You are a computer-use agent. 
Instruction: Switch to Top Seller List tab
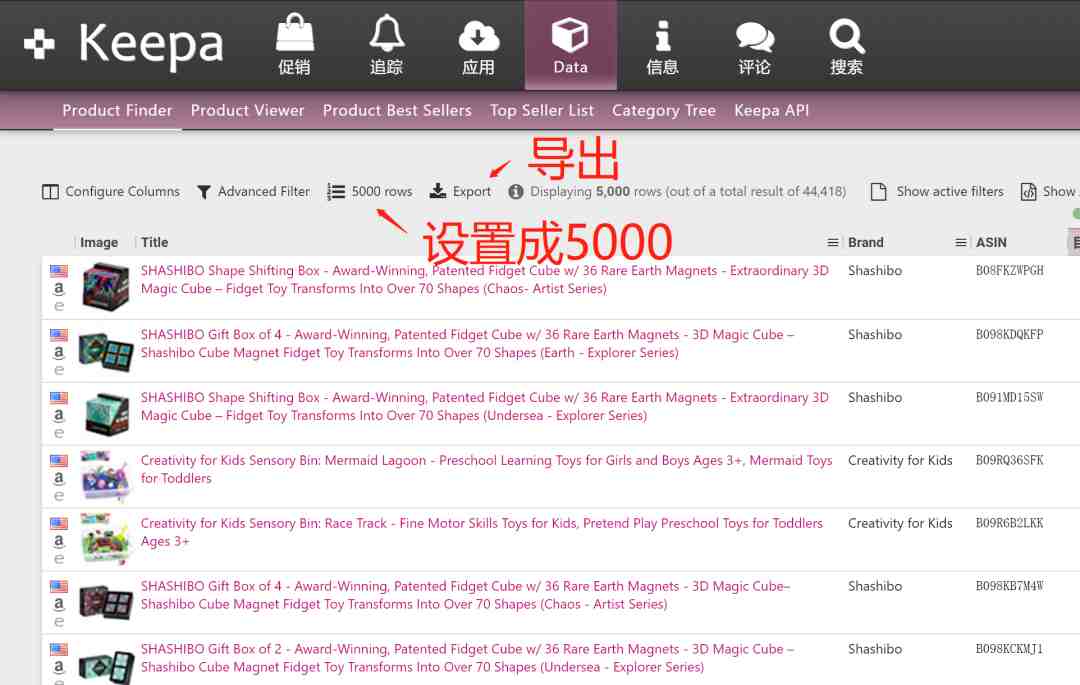[542, 110]
